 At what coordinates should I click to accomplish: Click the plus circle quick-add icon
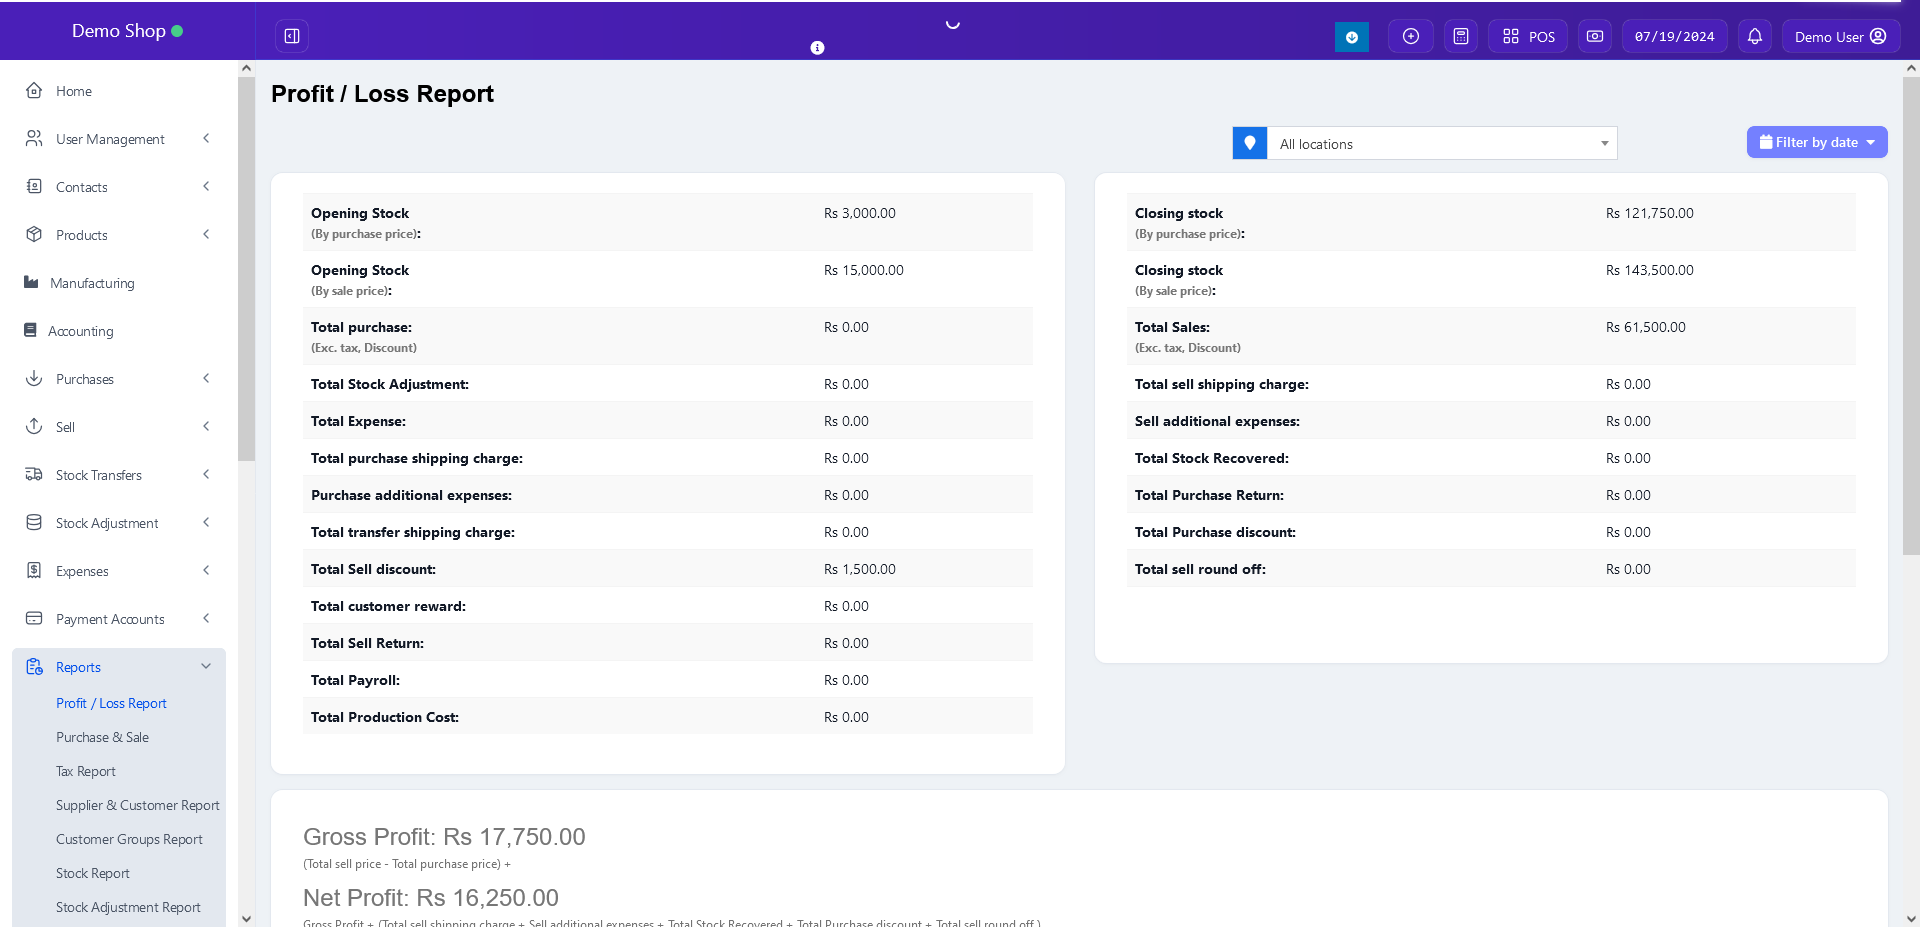pyautogui.click(x=1410, y=36)
